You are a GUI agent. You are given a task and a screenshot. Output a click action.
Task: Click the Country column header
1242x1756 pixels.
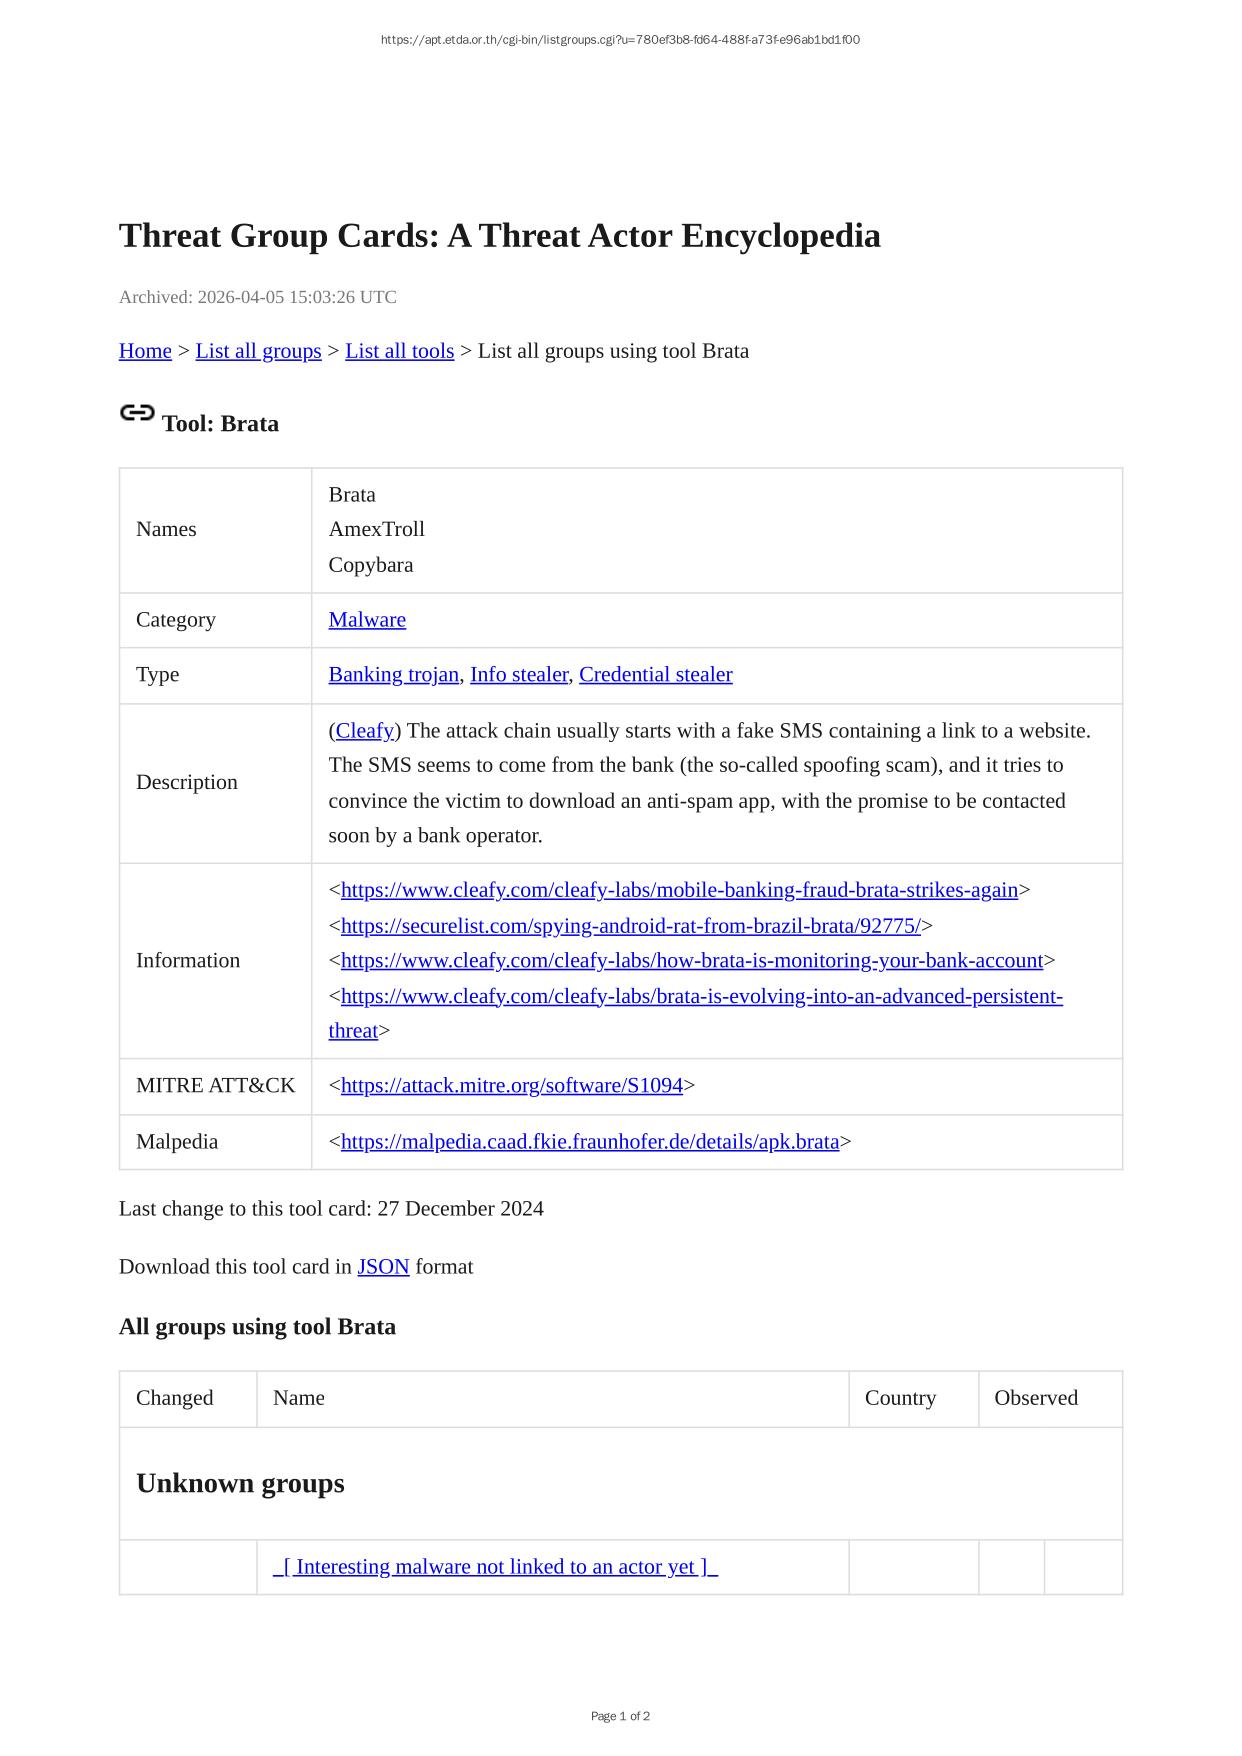pos(900,1398)
